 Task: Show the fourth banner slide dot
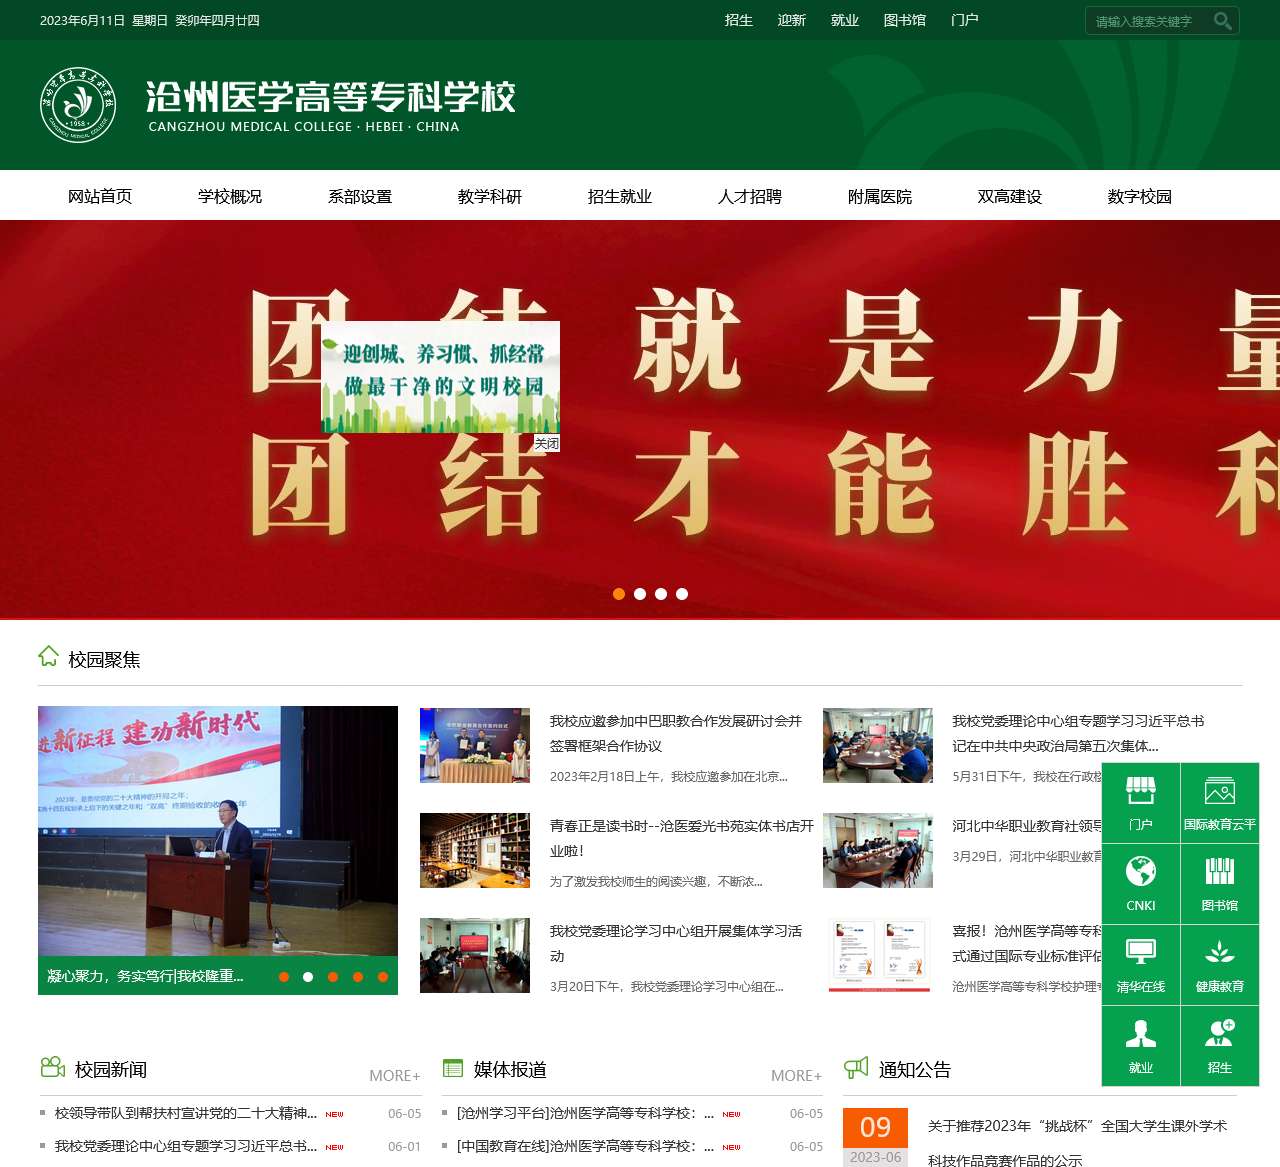682,594
